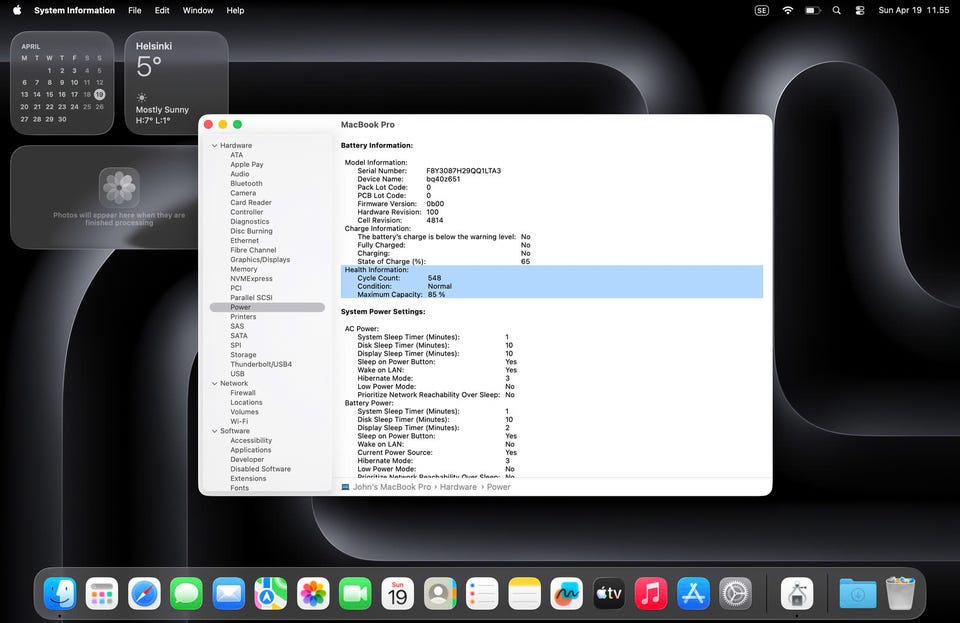Open Photos app in dock
The width and height of the screenshot is (960, 623).
pos(313,593)
